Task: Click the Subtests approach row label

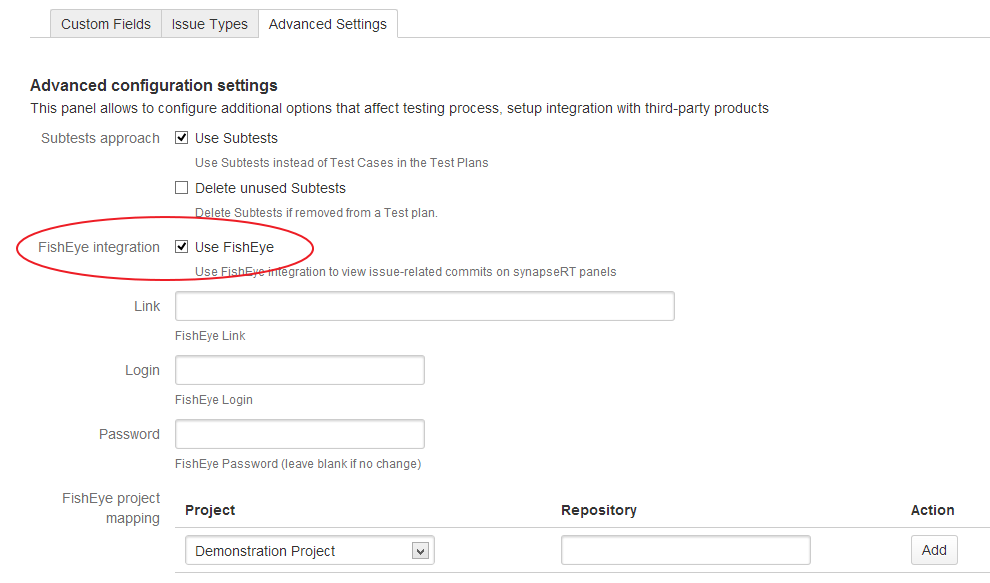Action: point(100,138)
